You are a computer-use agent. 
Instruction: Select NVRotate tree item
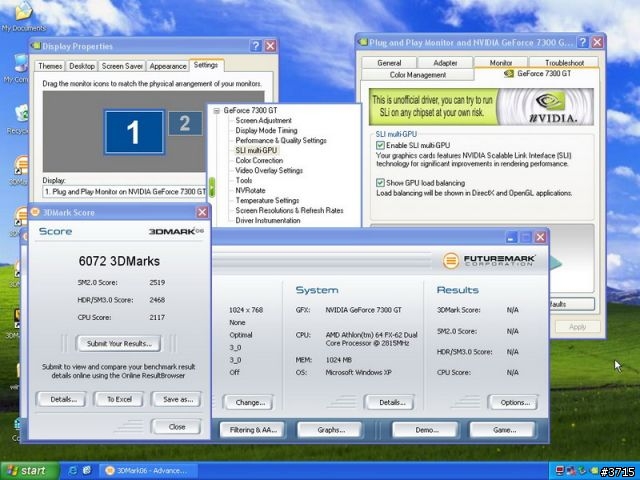pyautogui.click(x=250, y=190)
